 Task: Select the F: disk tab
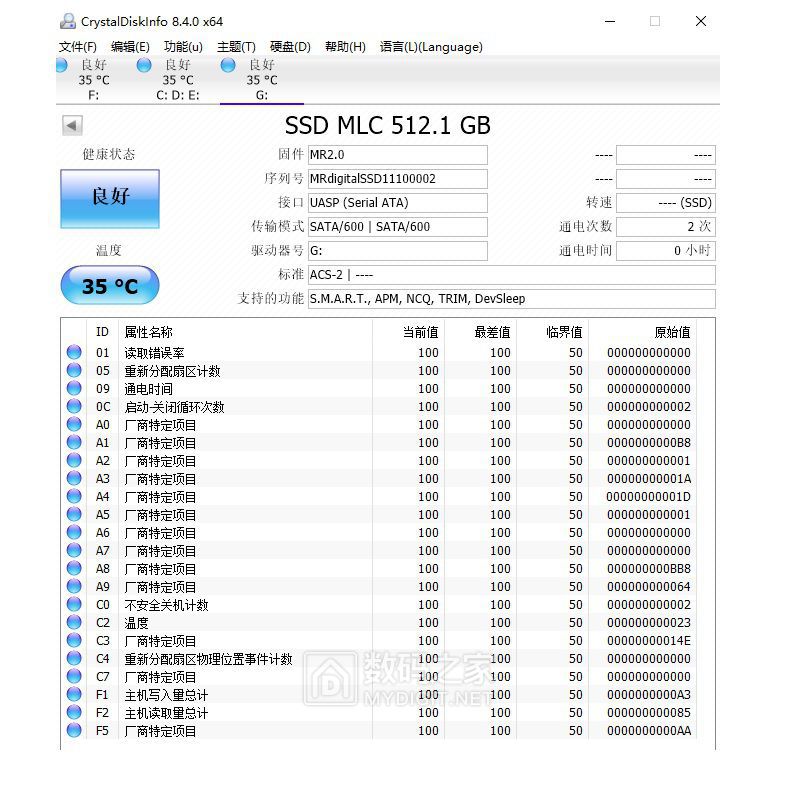pyautogui.click(x=93, y=80)
